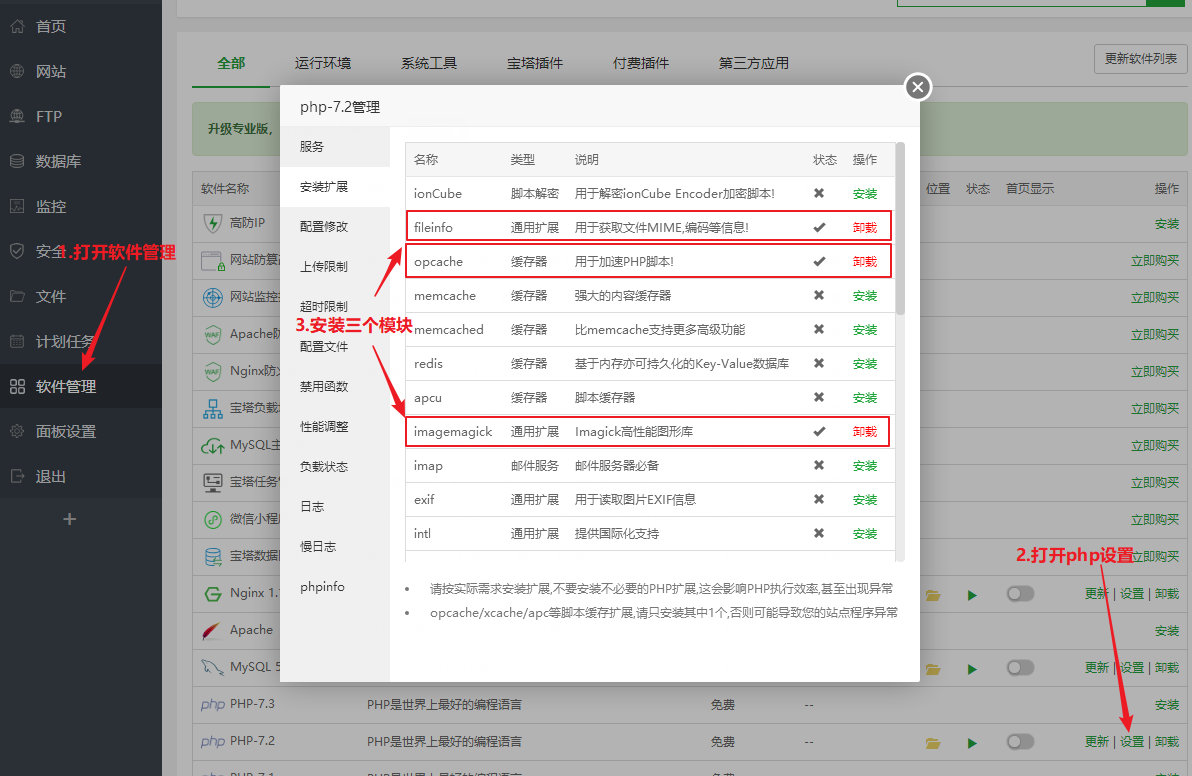Open phpinfo in php dialog menu
1192x776 pixels.
334,587
